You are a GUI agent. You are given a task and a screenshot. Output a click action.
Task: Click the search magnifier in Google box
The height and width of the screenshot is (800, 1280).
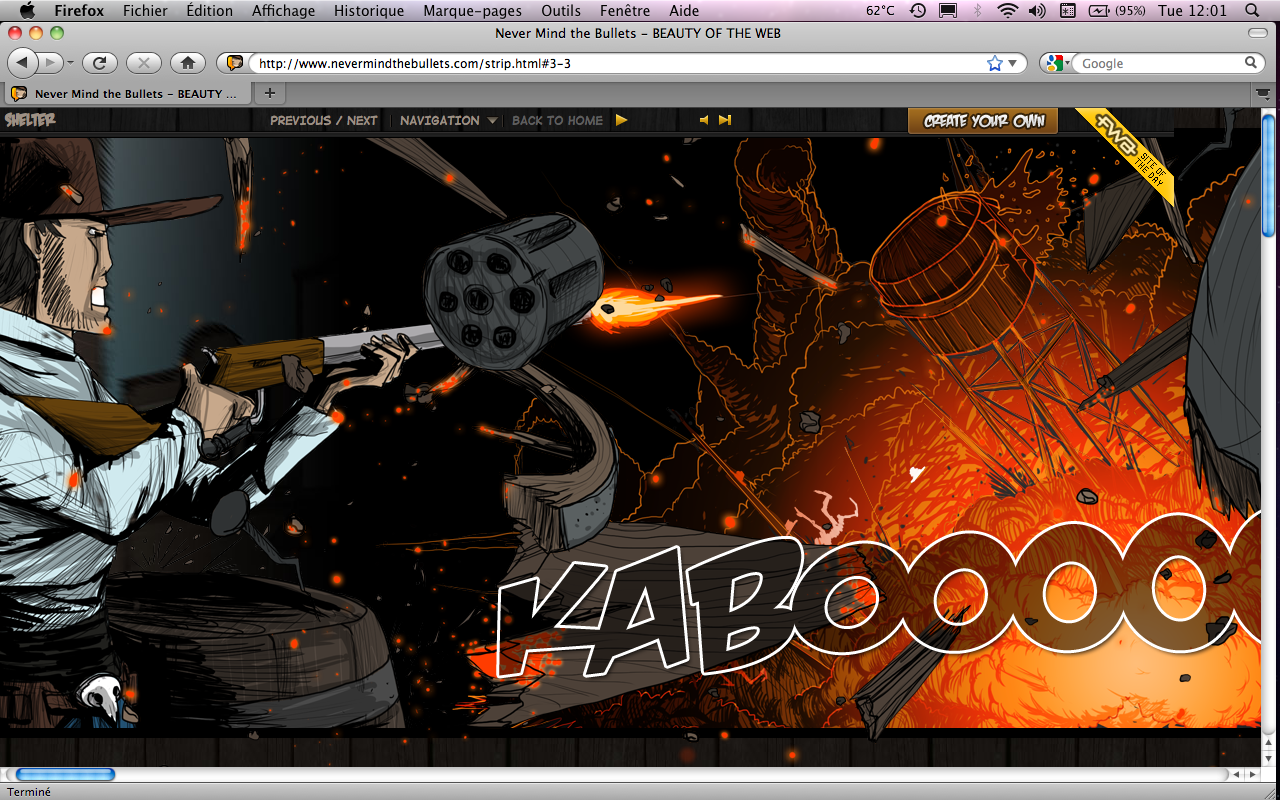(x=1251, y=63)
